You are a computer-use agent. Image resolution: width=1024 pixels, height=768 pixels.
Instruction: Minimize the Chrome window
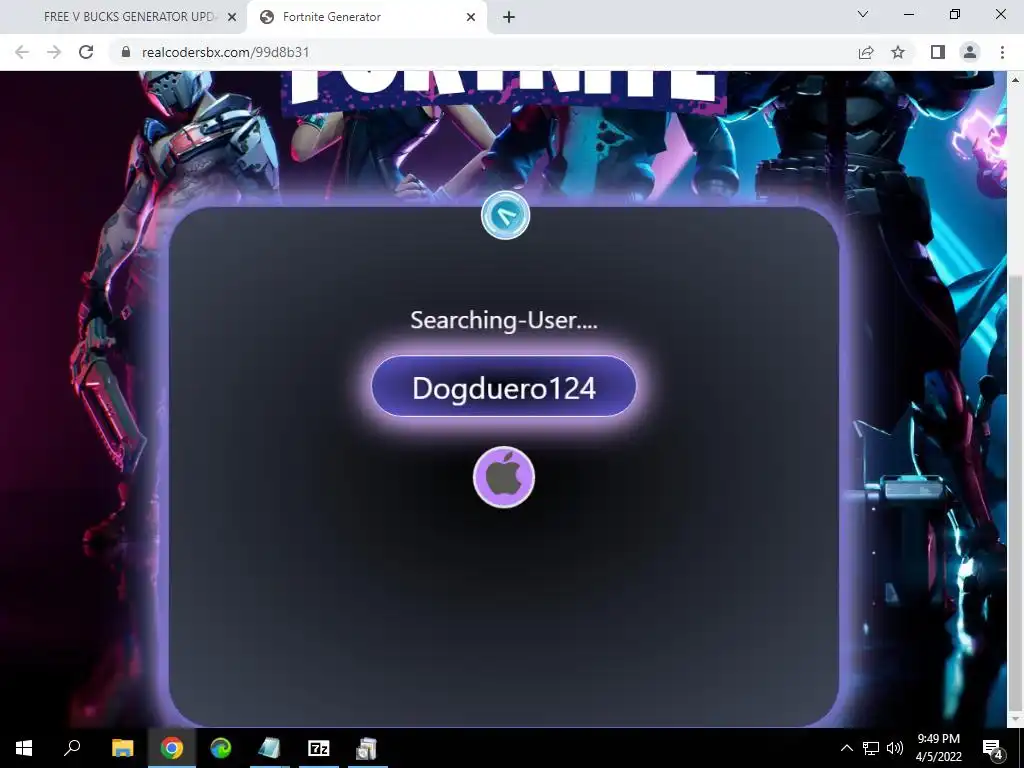(x=908, y=14)
